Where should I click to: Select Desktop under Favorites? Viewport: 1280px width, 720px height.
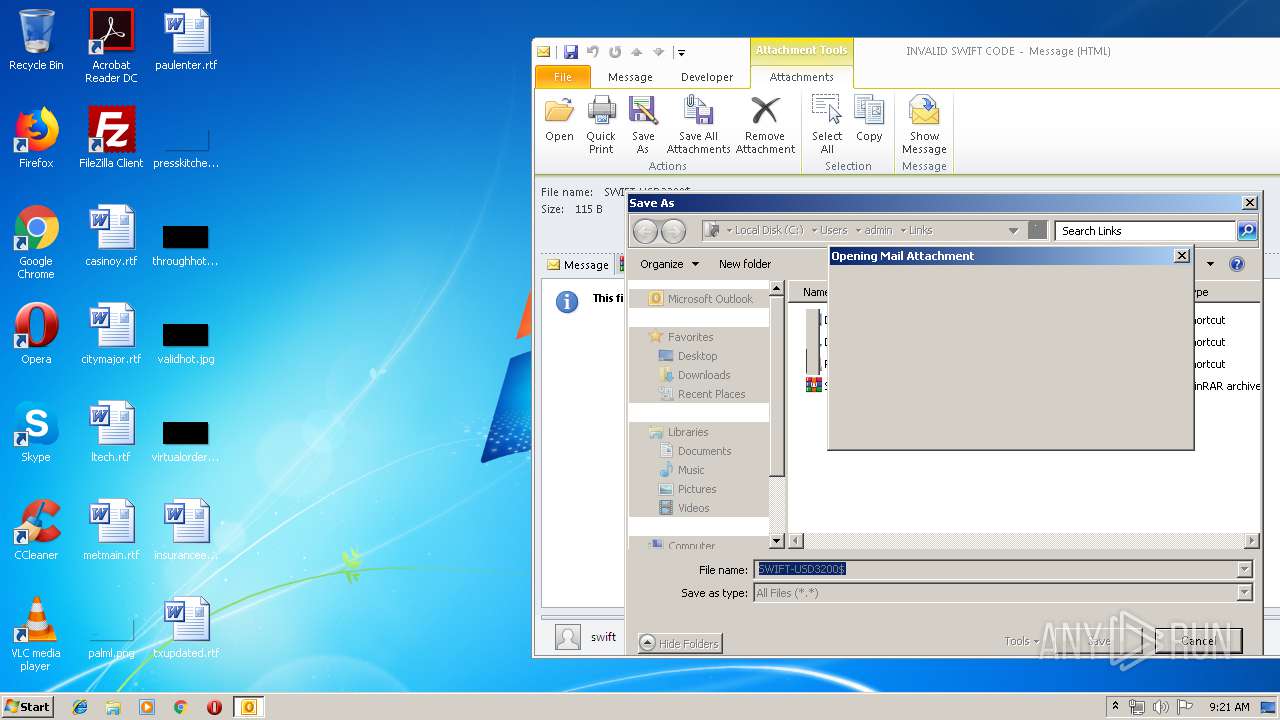click(x=688, y=356)
